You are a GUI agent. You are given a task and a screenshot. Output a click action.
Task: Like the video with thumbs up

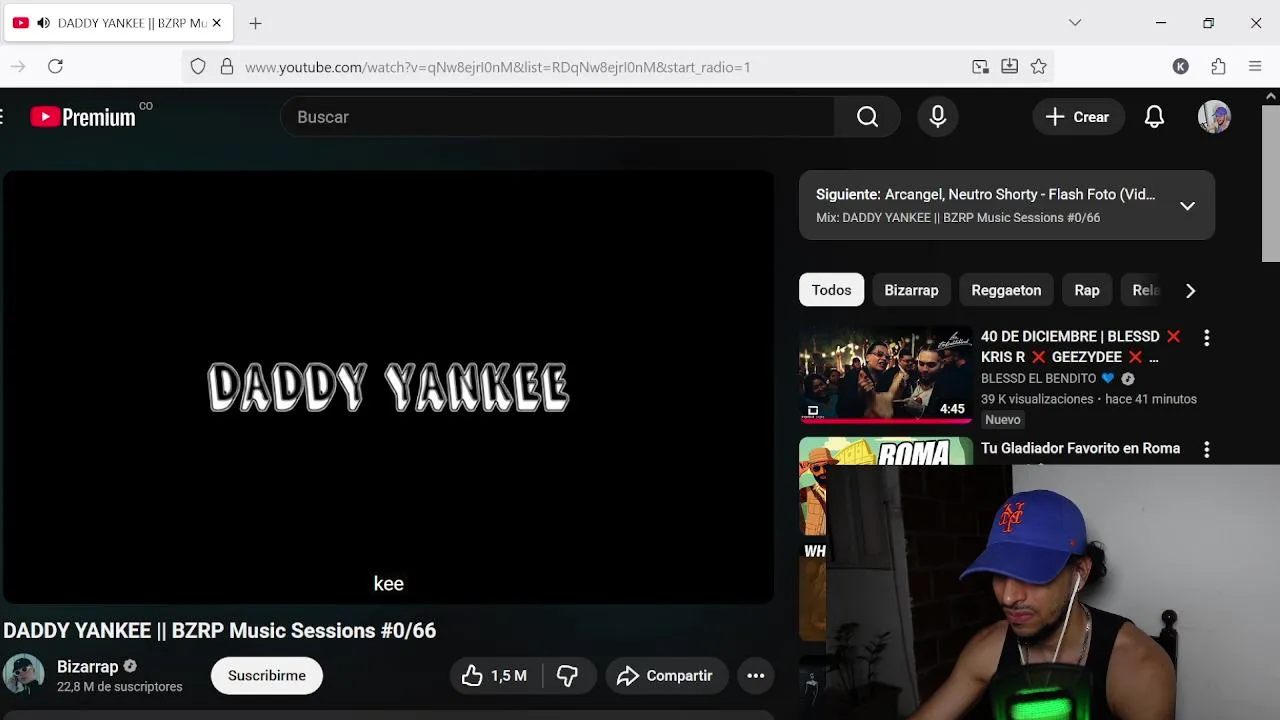[495, 676]
